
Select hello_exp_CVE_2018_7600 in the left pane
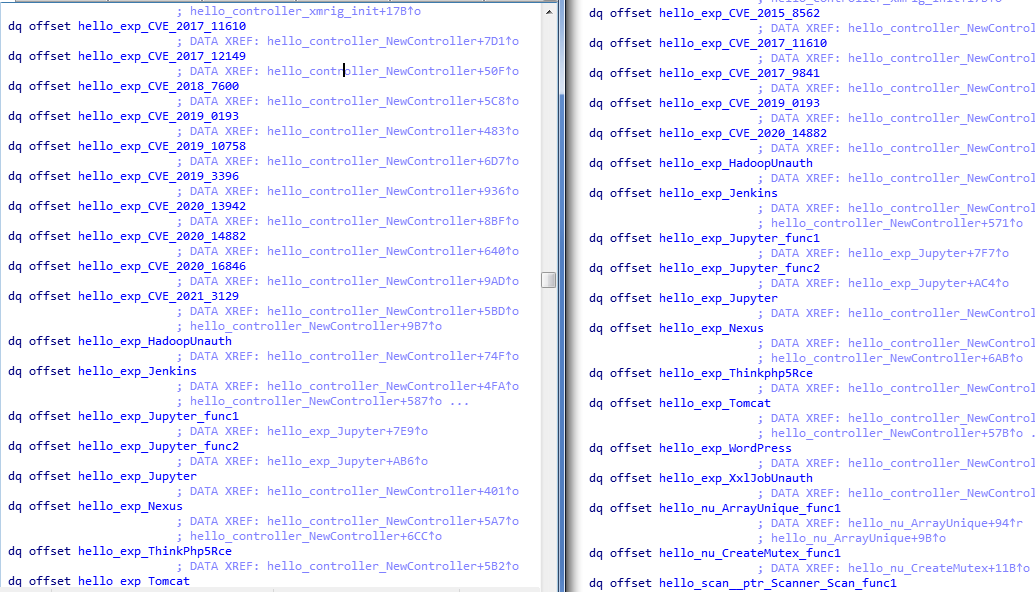[158, 86]
